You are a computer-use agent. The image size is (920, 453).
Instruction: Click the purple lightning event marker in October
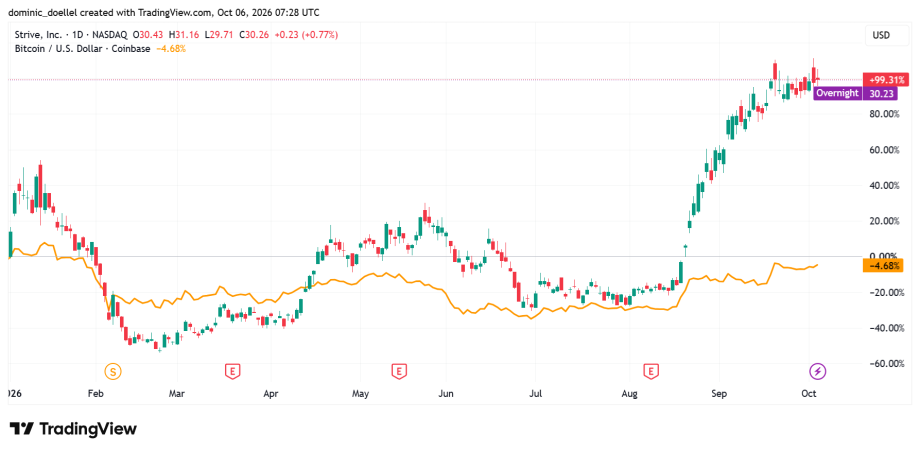[x=818, y=371]
